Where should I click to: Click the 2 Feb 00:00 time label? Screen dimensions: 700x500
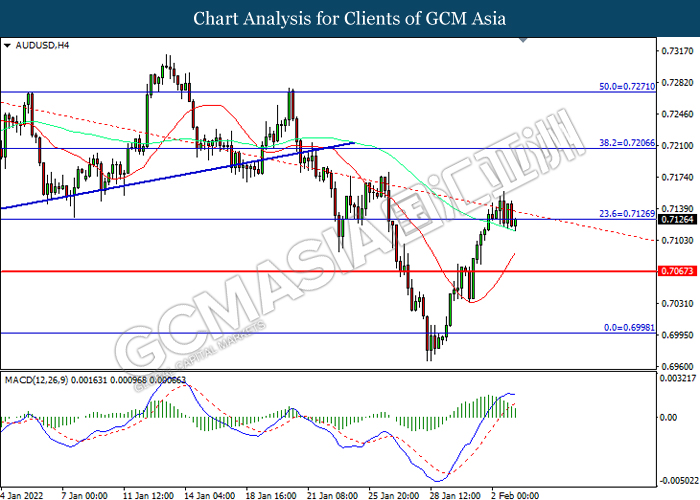tap(515, 496)
